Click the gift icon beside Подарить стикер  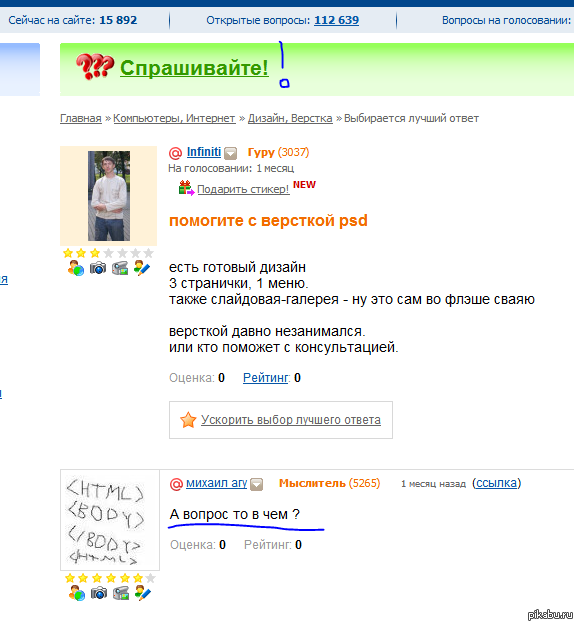click(186, 188)
